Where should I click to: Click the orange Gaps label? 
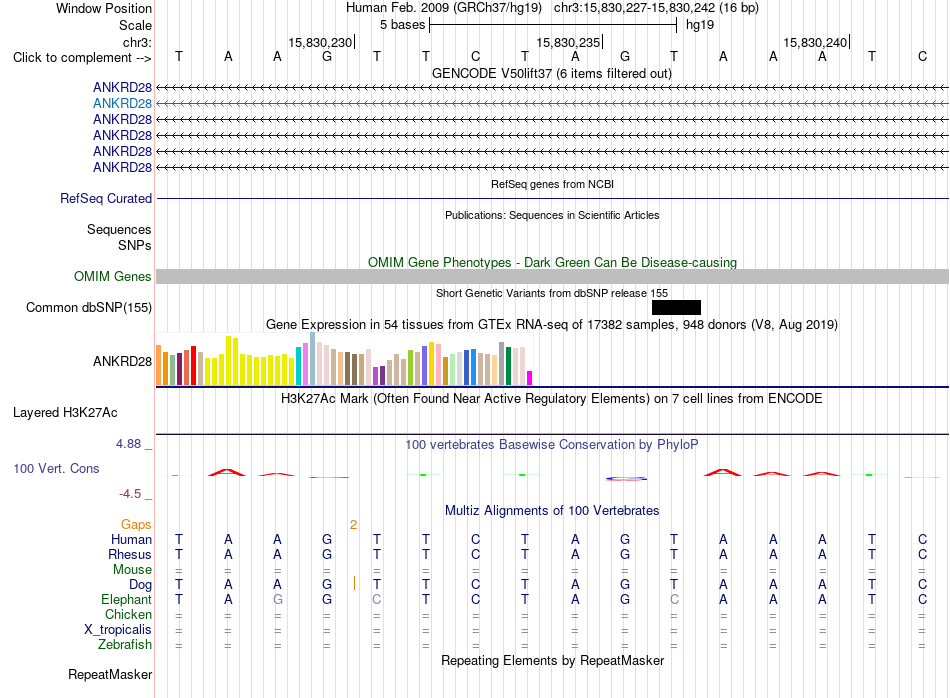136,525
